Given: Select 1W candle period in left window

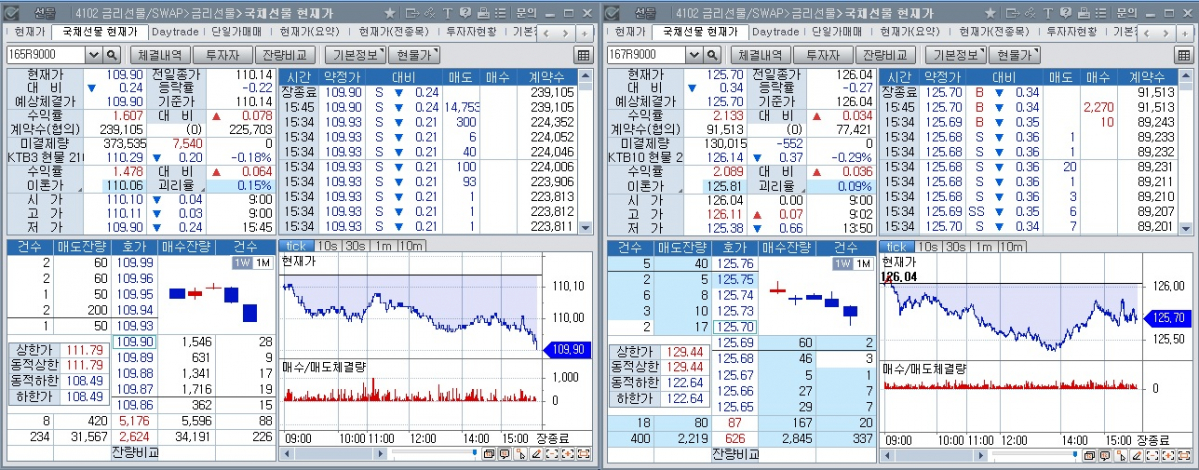Looking at the screenshot, I should pyautogui.click(x=242, y=263).
